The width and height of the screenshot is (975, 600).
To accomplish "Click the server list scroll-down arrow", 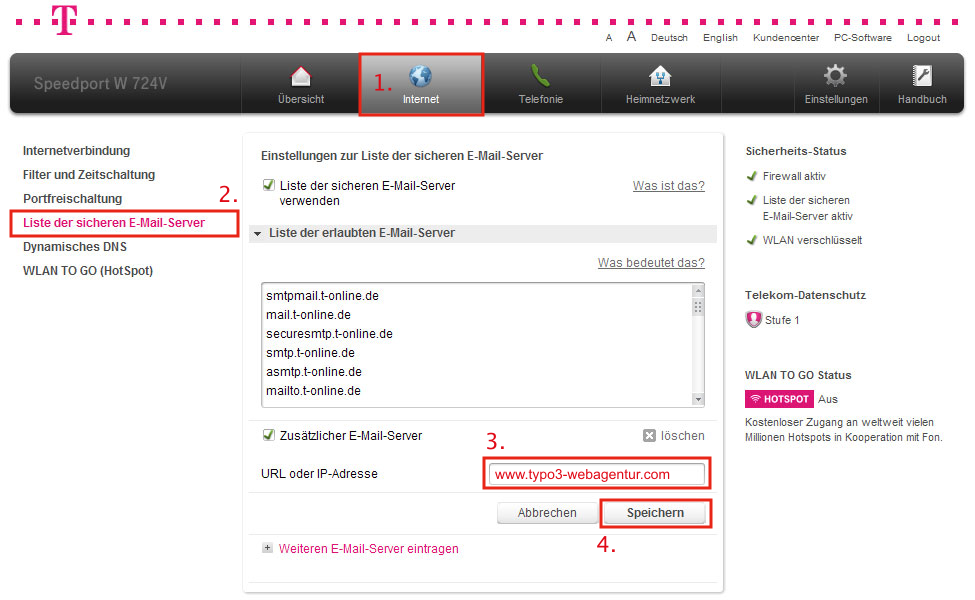I will (698, 399).
